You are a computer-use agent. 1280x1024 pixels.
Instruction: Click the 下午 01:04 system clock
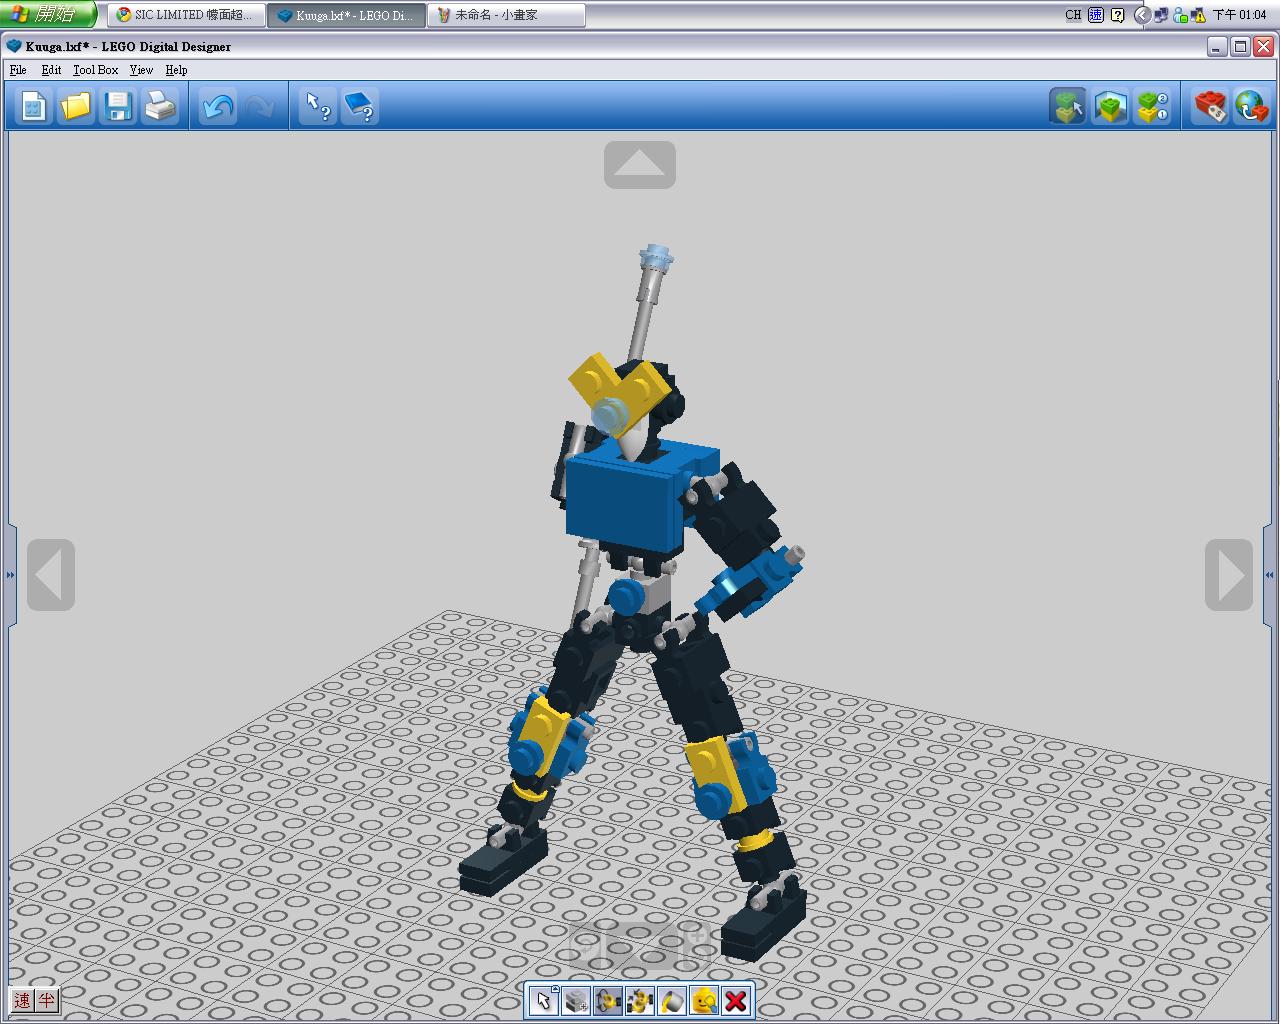[1239, 15]
